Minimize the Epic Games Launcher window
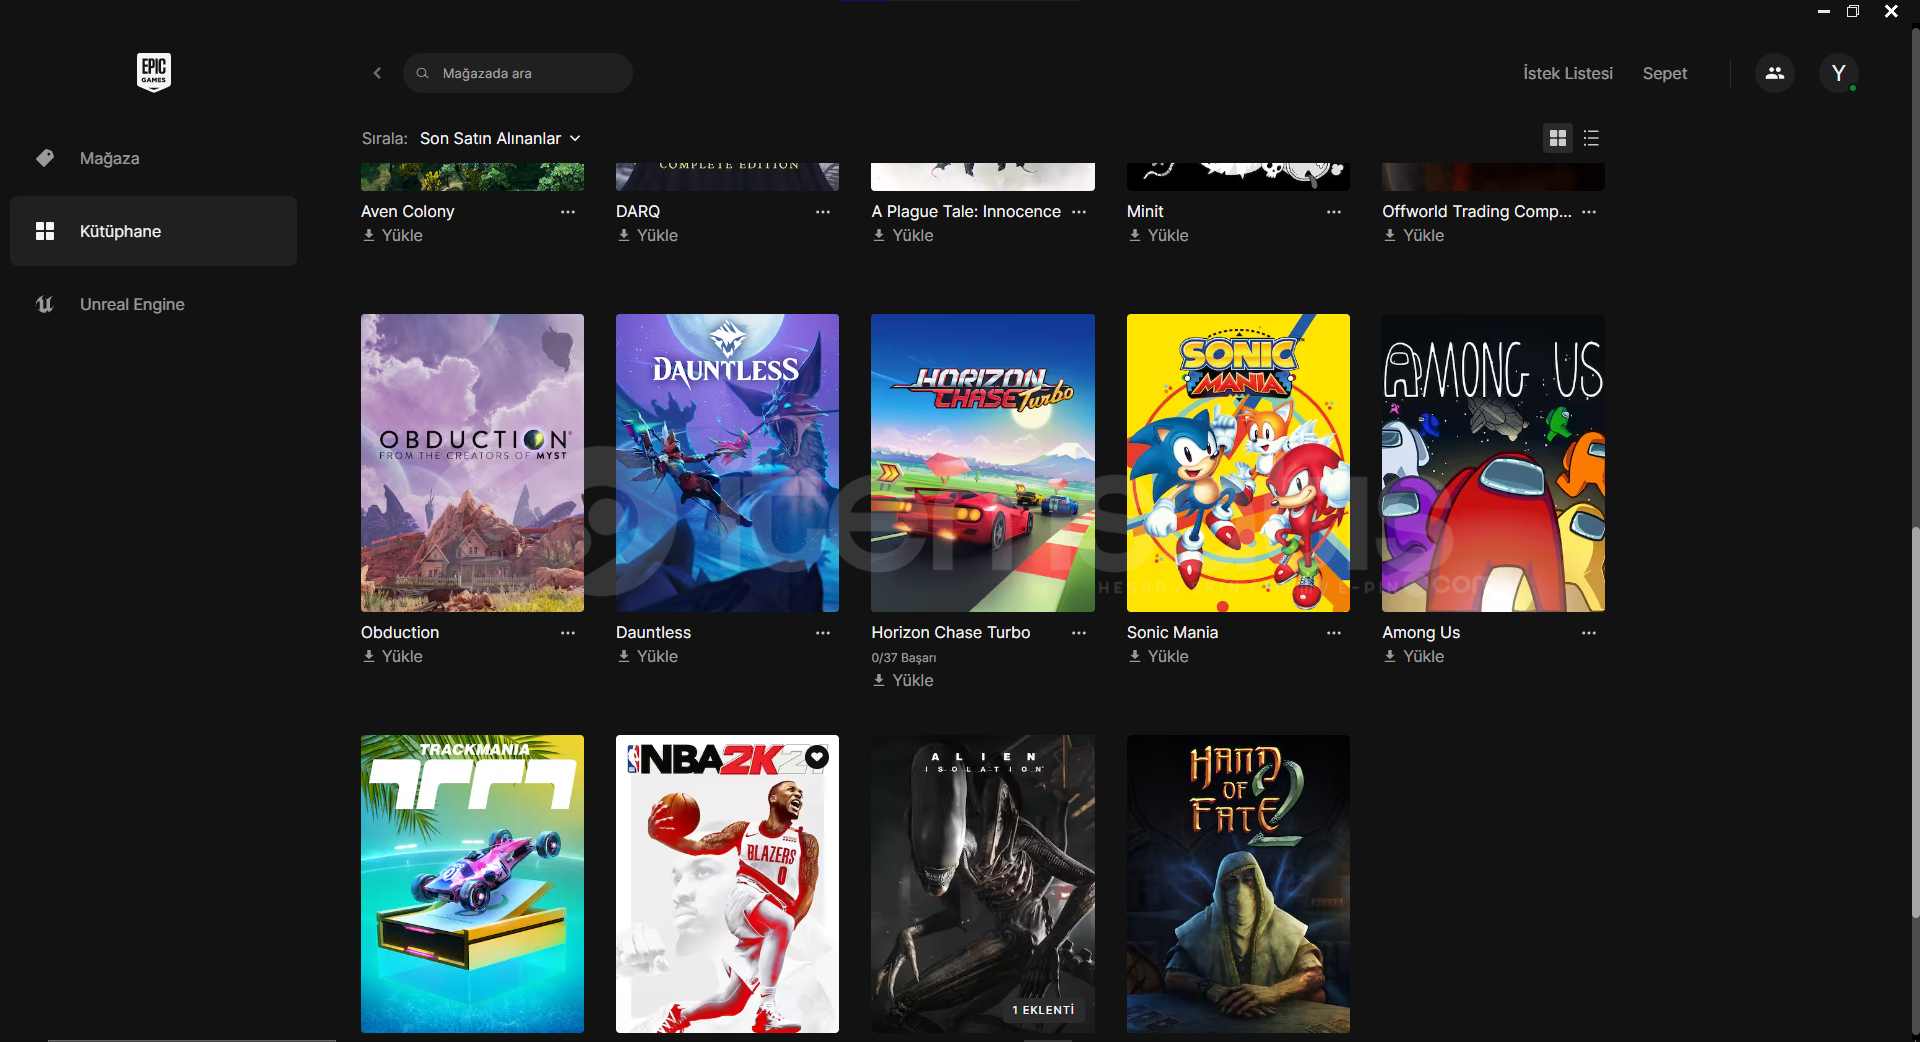1920x1042 pixels. click(x=1824, y=11)
